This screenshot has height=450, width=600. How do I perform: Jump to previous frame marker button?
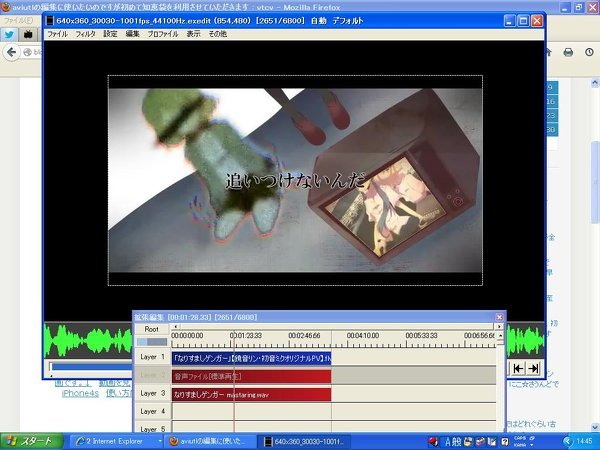[518, 368]
